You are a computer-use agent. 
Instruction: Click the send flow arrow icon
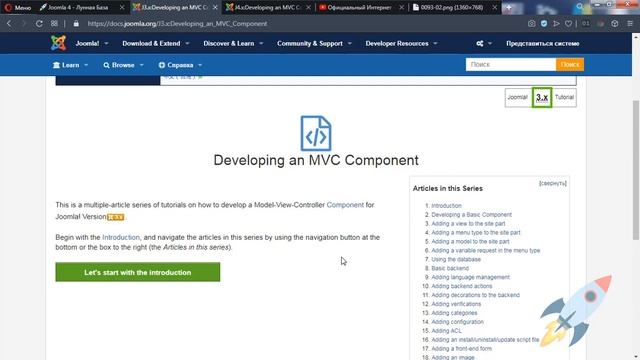(x=556, y=24)
